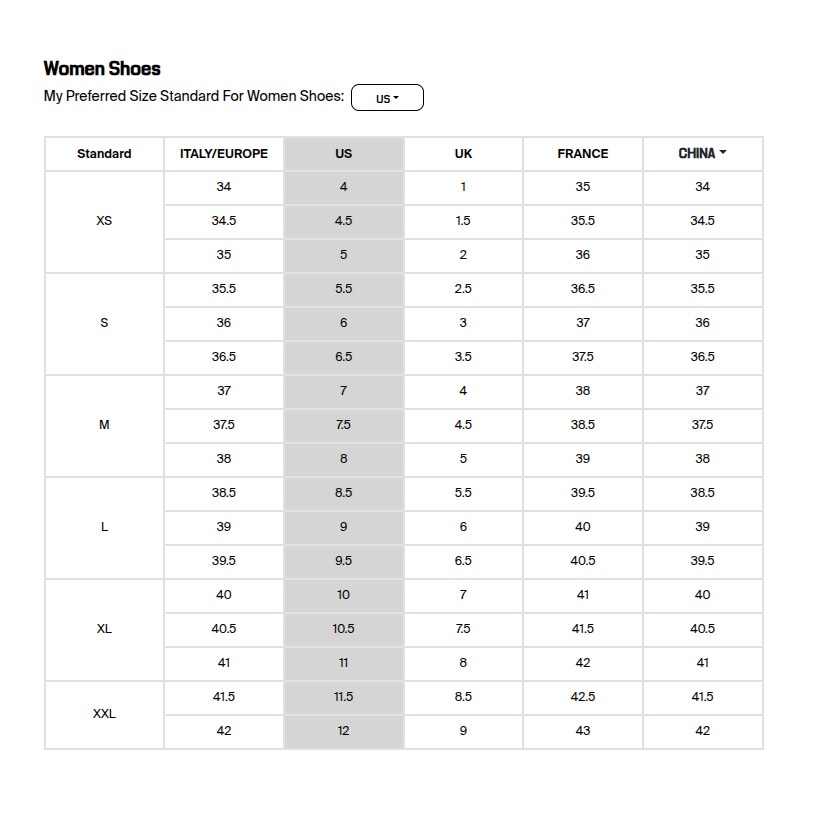Select US size 7.5 cell

pyautogui.click(x=343, y=425)
